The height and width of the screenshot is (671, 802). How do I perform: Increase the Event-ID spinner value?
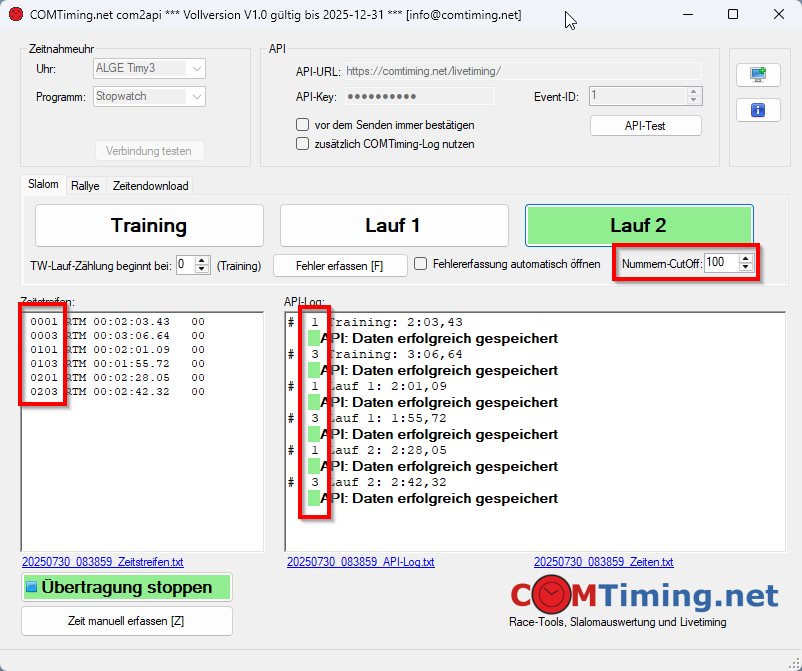coord(694,92)
